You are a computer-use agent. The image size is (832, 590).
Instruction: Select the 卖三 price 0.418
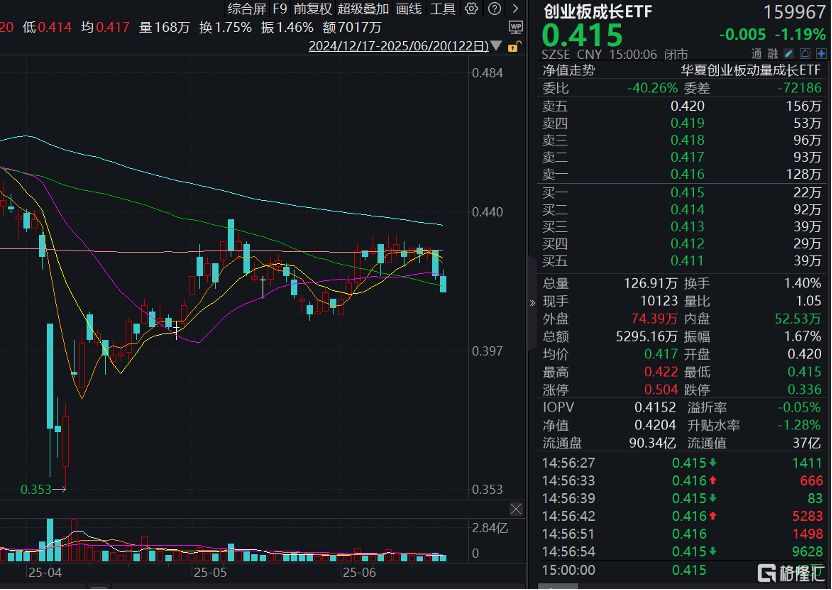(687, 140)
